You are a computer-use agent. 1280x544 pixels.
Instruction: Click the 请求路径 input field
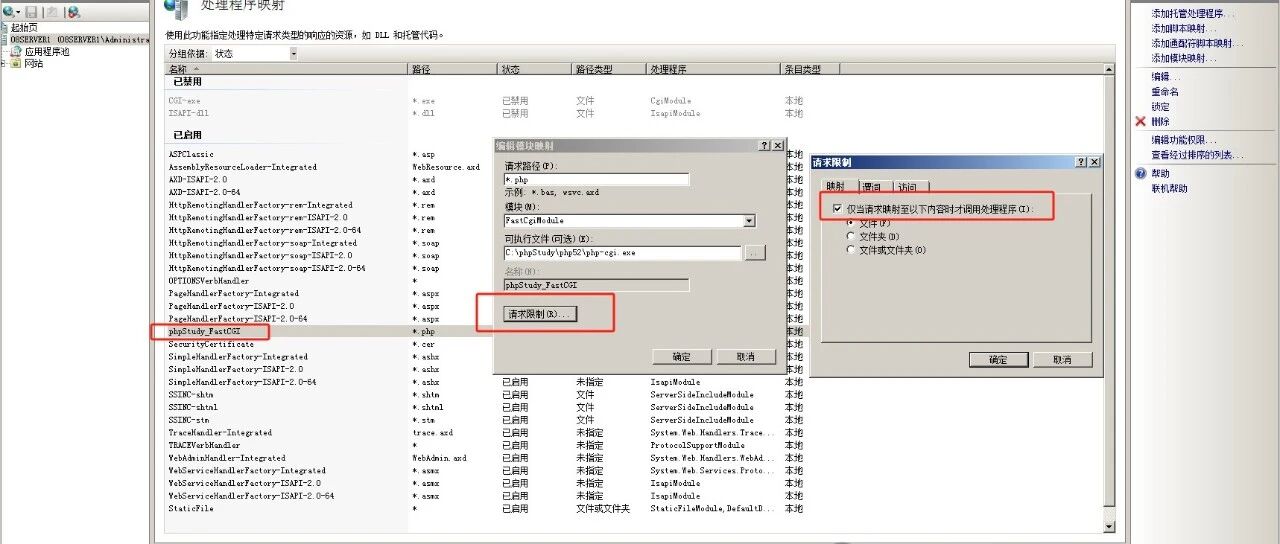(597, 180)
